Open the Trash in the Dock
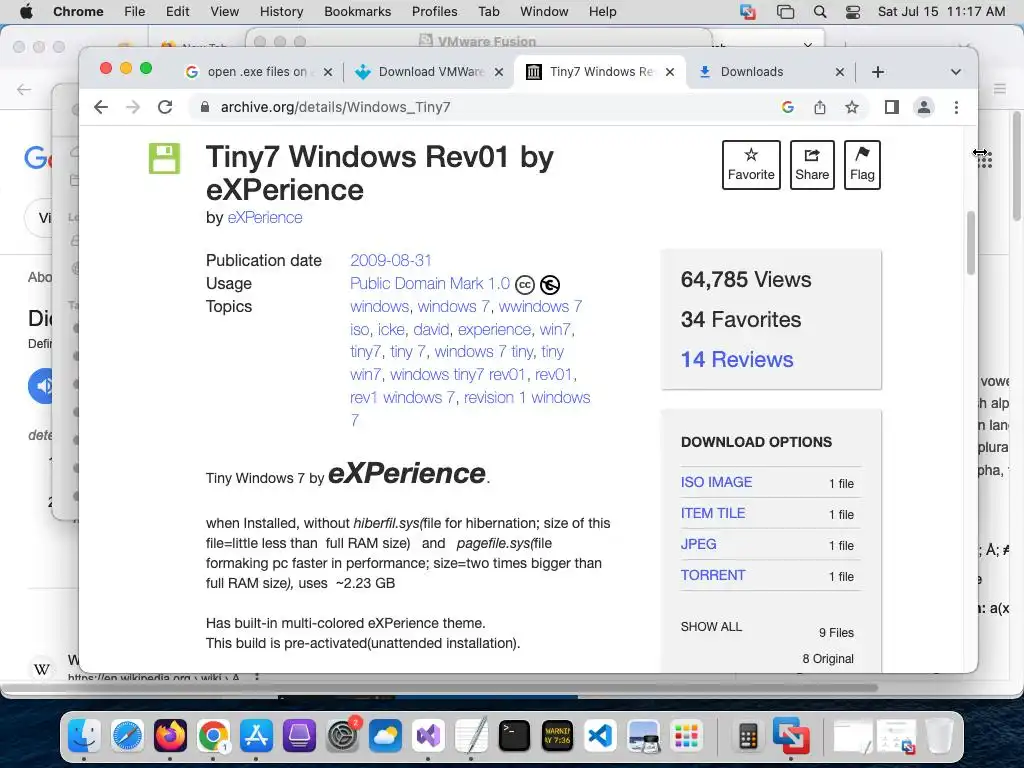This screenshot has width=1024, height=768. coord(939,736)
